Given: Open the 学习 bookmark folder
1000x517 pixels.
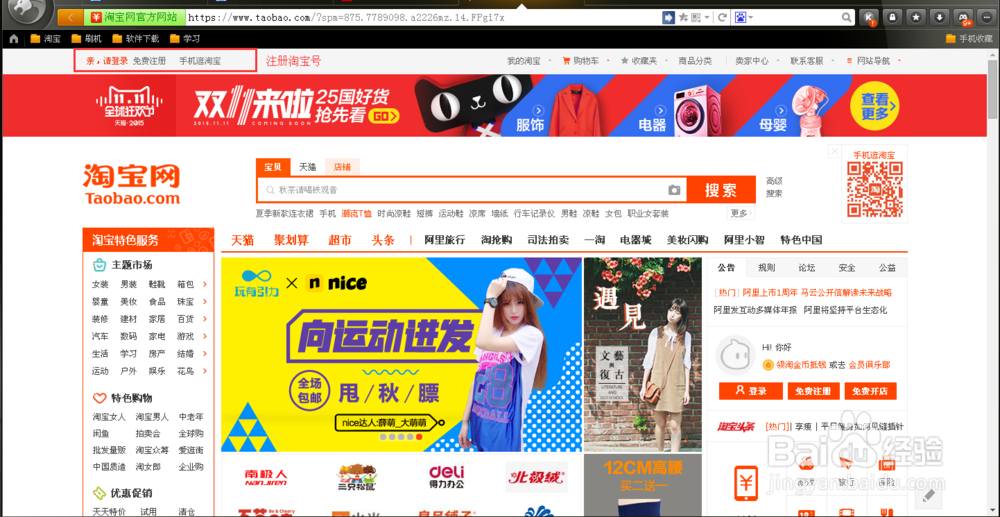Looking at the screenshot, I should tap(185, 39).
